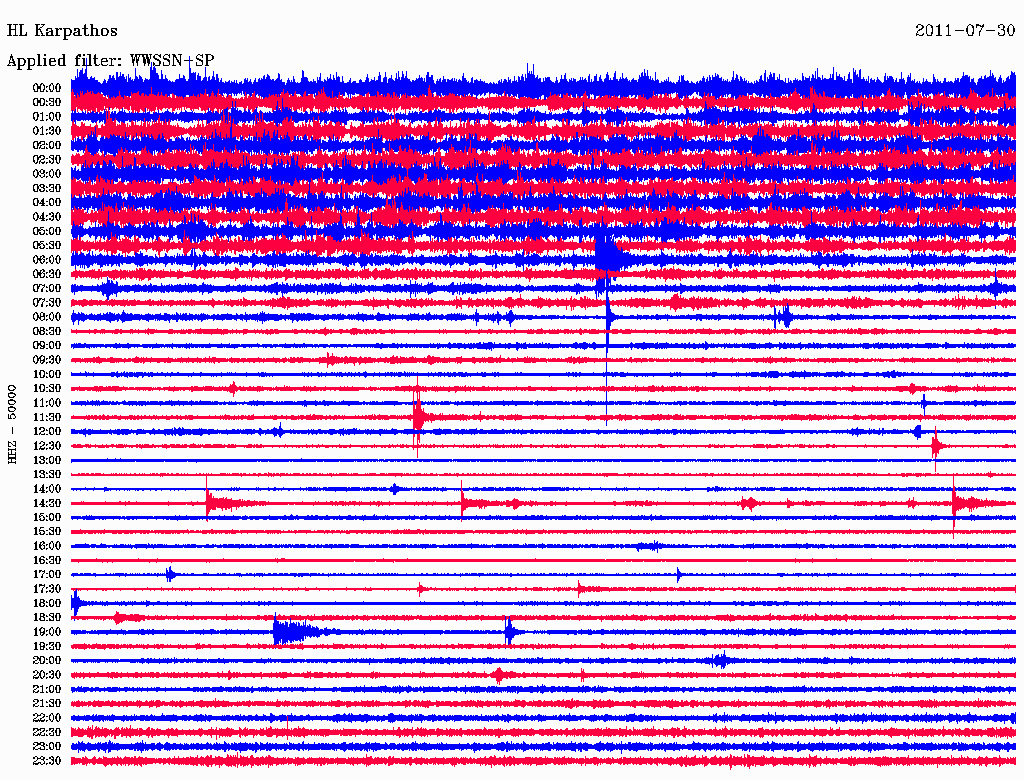Choose the 23:30 time label

coord(47,761)
